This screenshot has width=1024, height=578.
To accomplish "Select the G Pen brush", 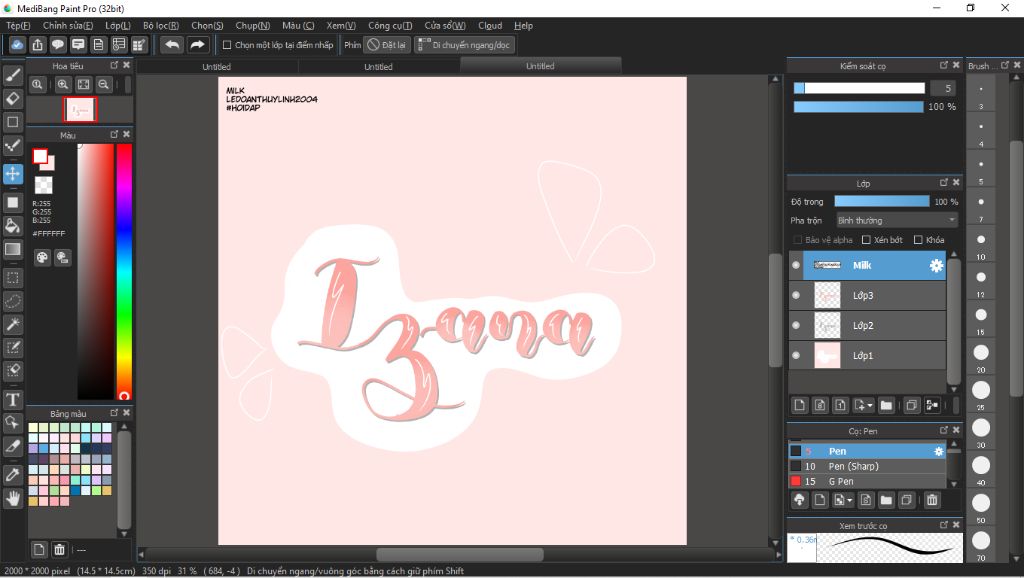I will coord(867,481).
